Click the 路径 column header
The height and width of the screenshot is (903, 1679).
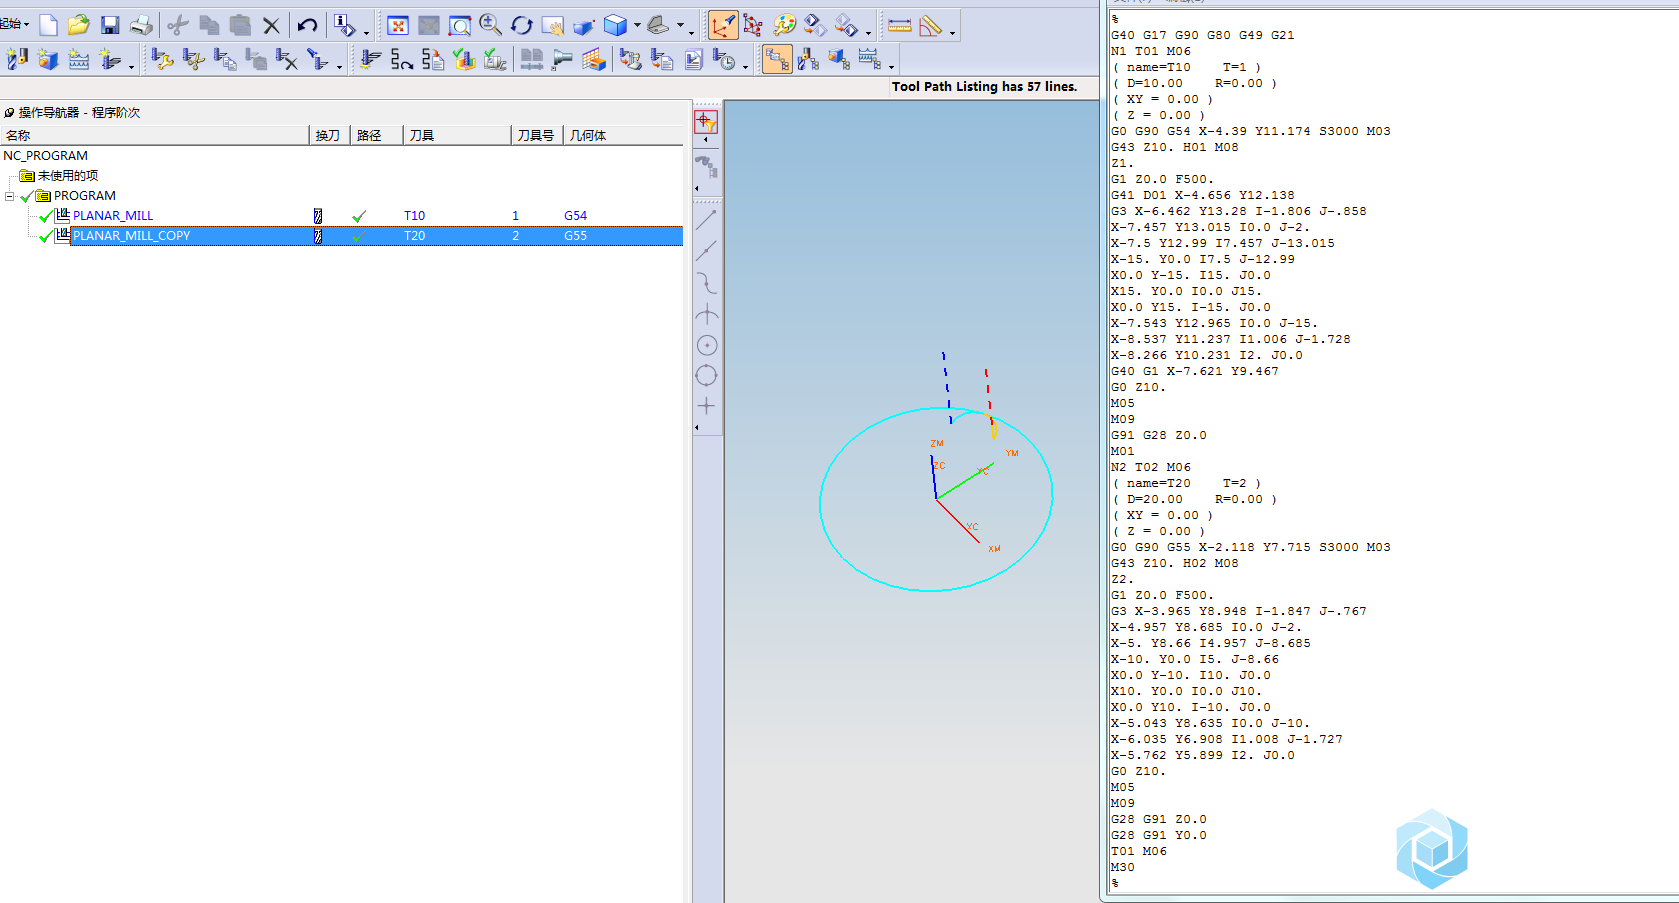pos(376,135)
